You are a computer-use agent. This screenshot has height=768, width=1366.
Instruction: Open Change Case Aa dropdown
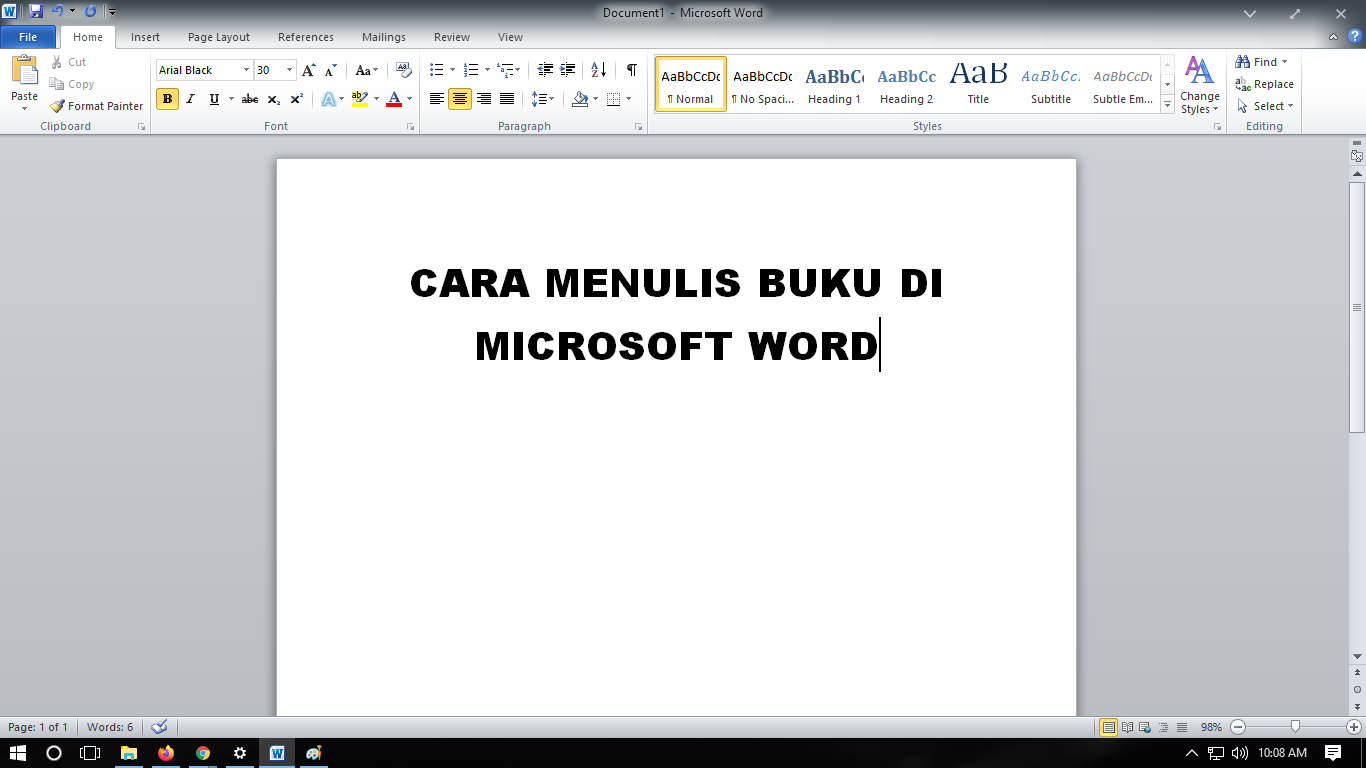[x=367, y=70]
